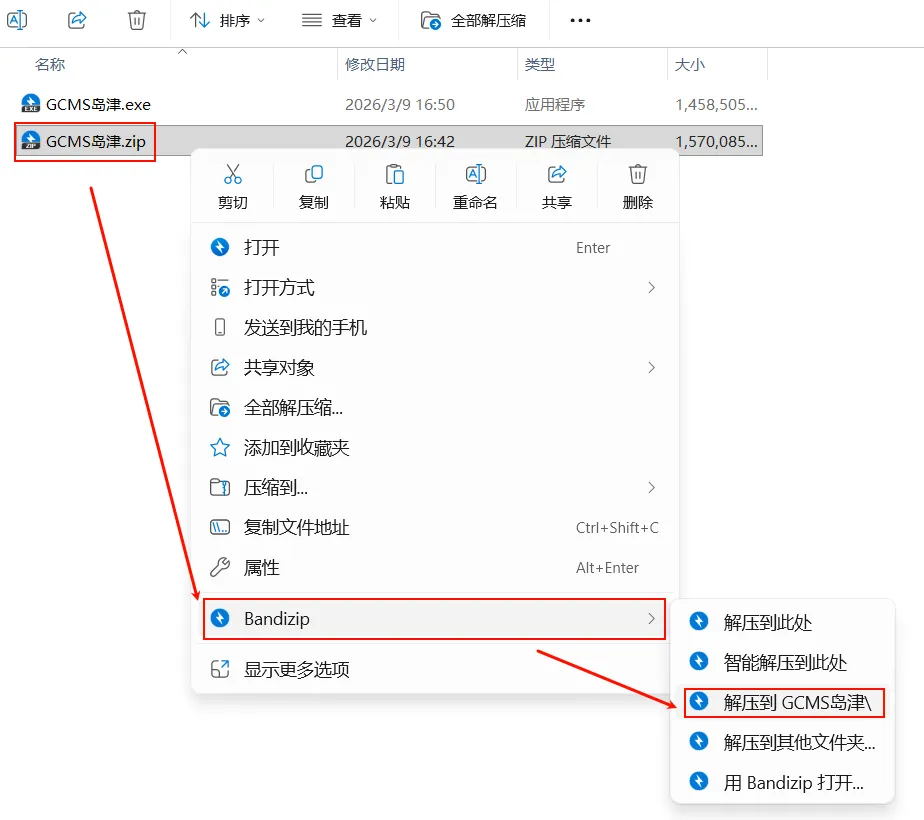This screenshot has width=924, height=820.
Task: Click the GCMS岛津.exe file icon
Action: (x=31, y=104)
